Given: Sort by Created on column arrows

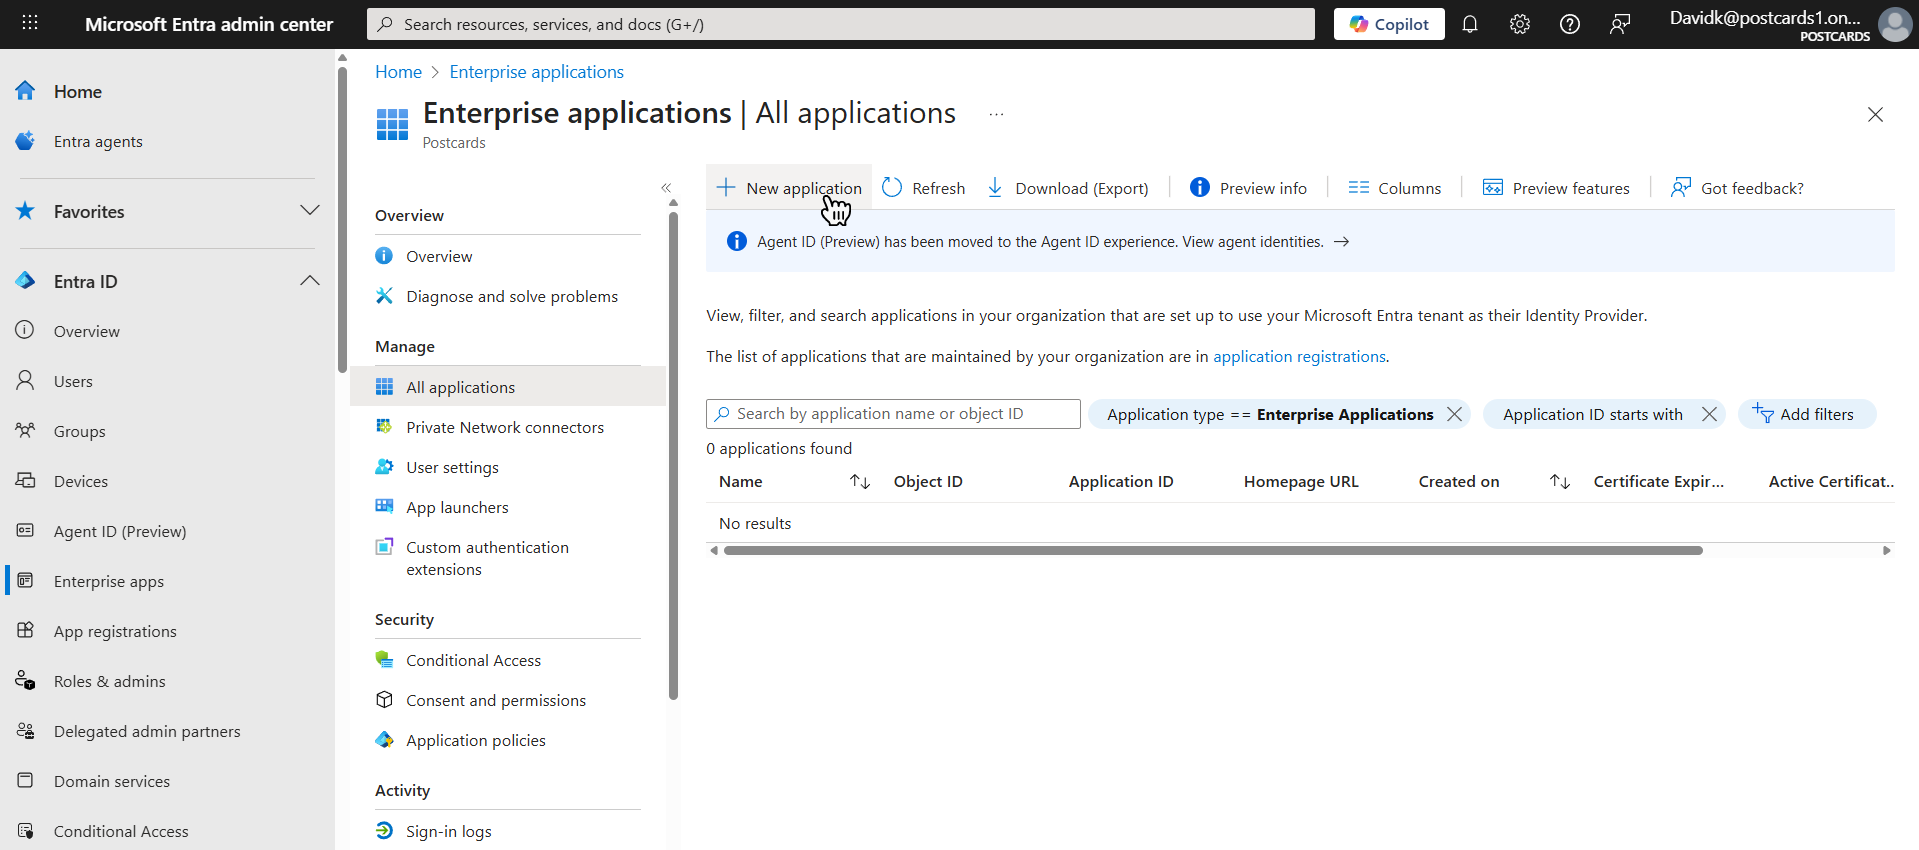Looking at the screenshot, I should [x=1560, y=482].
